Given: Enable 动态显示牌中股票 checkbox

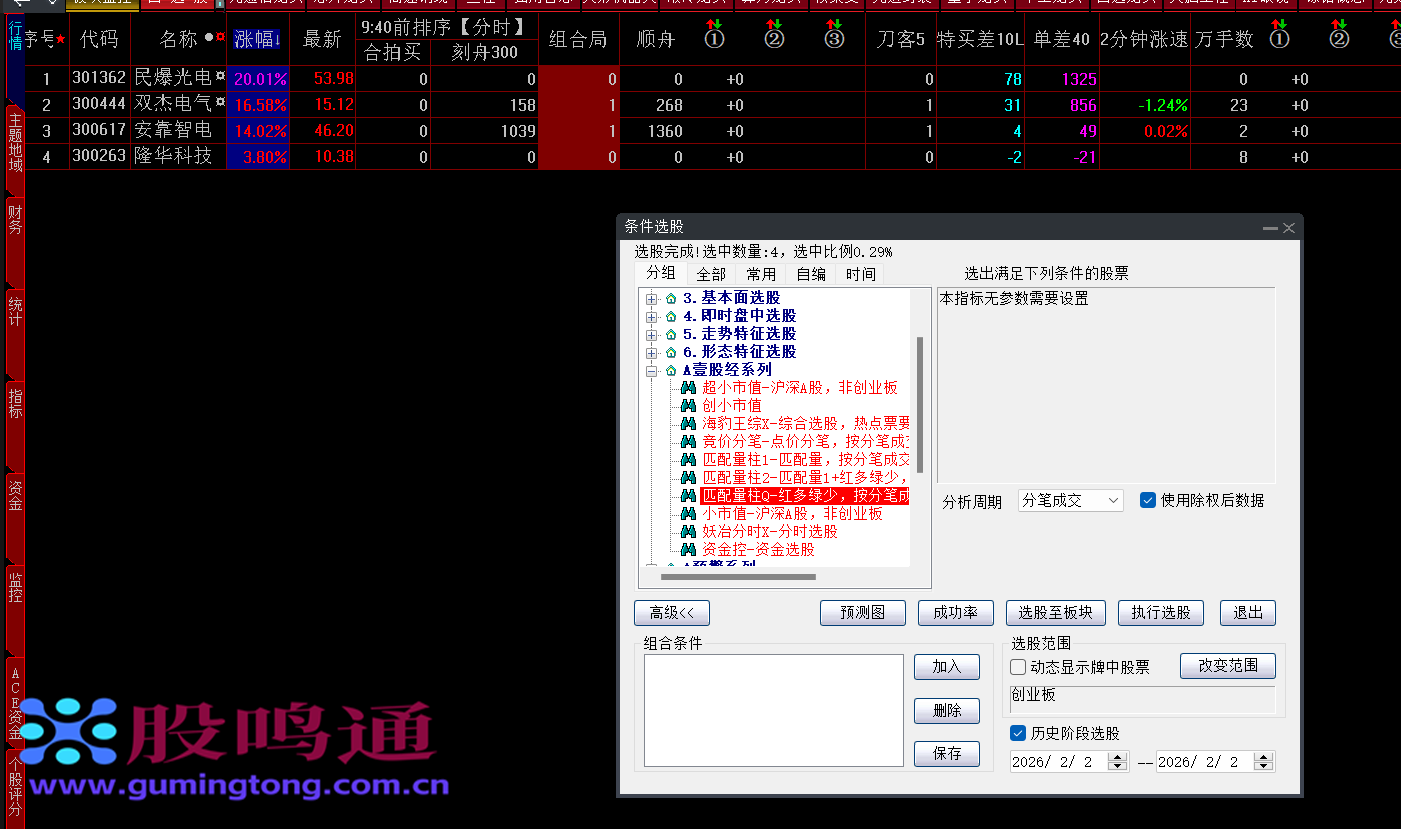Looking at the screenshot, I should pos(1018,666).
